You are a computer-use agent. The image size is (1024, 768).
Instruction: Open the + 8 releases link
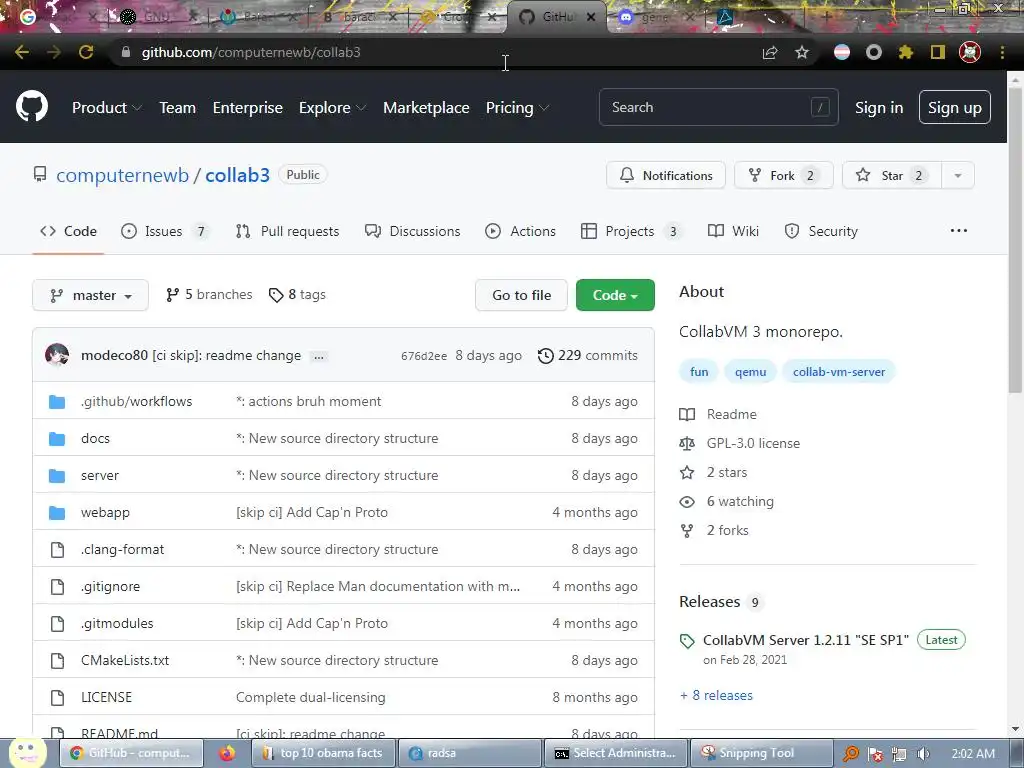(x=716, y=696)
